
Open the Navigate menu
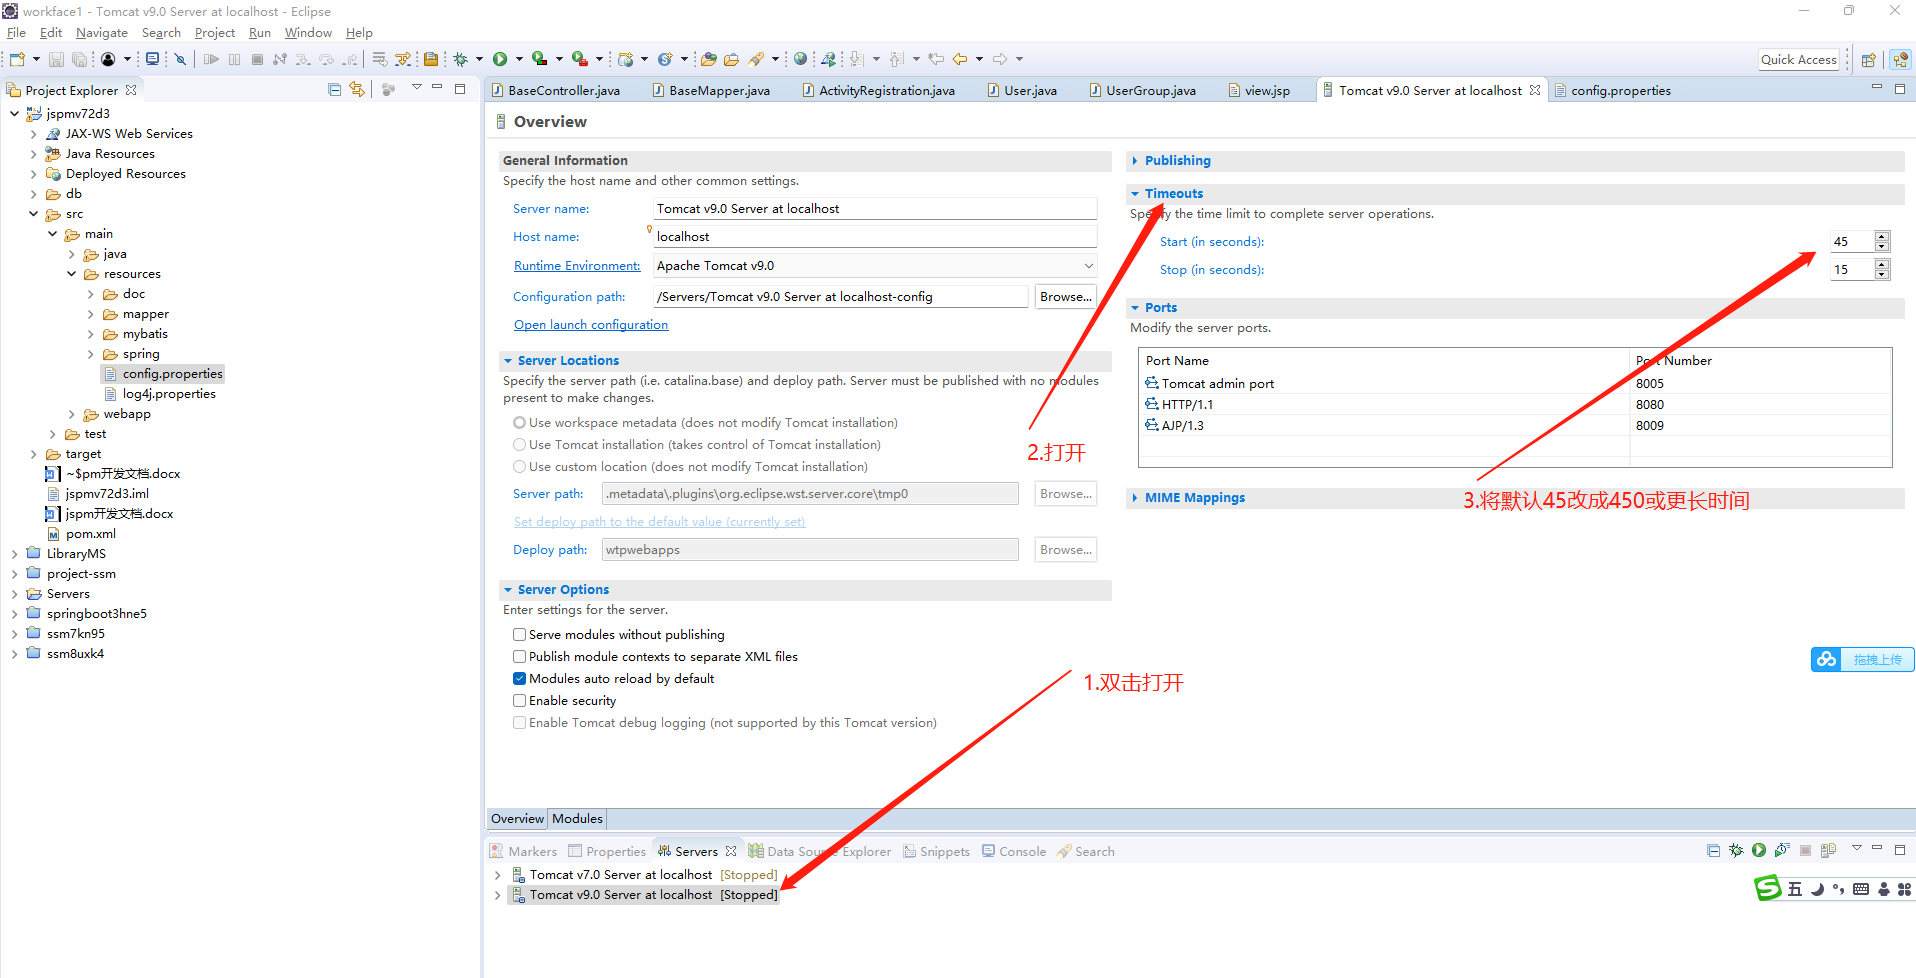click(x=101, y=33)
